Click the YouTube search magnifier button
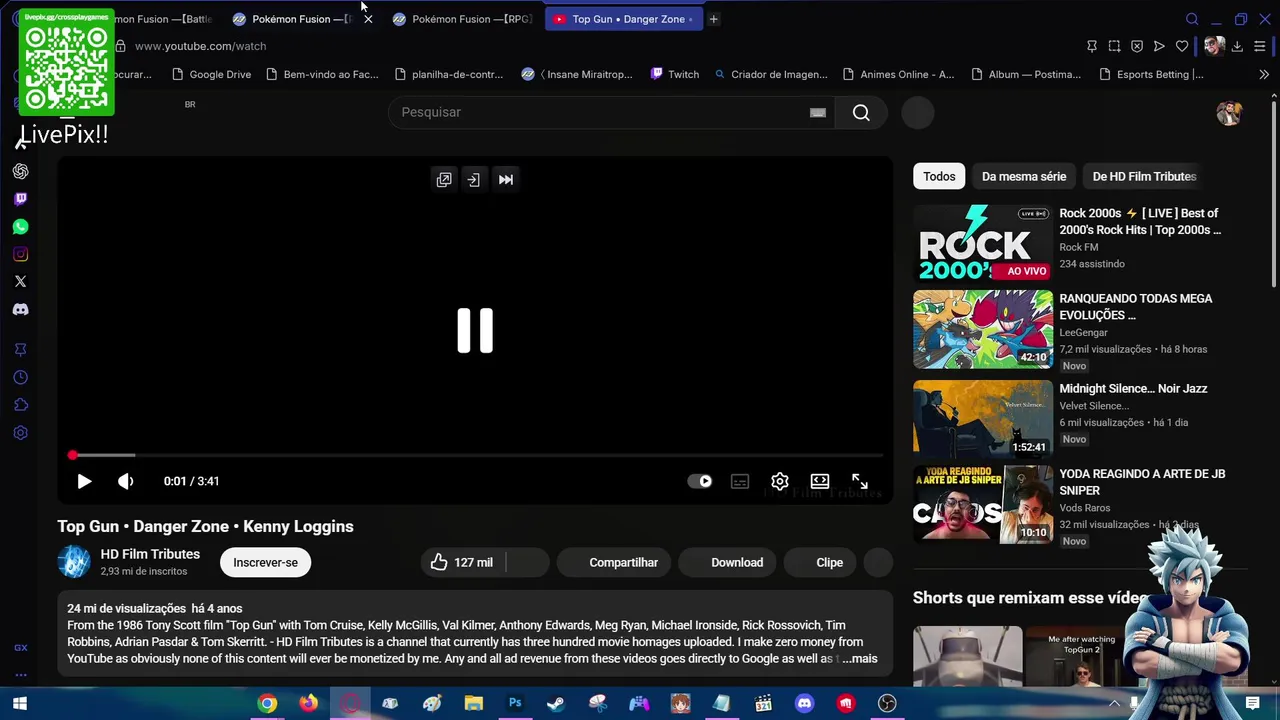 pyautogui.click(x=861, y=112)
